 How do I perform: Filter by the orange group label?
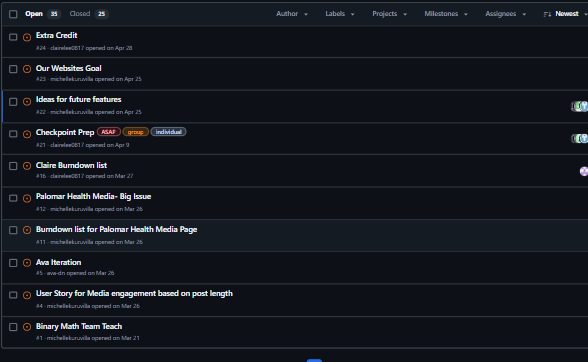point(135,132)
